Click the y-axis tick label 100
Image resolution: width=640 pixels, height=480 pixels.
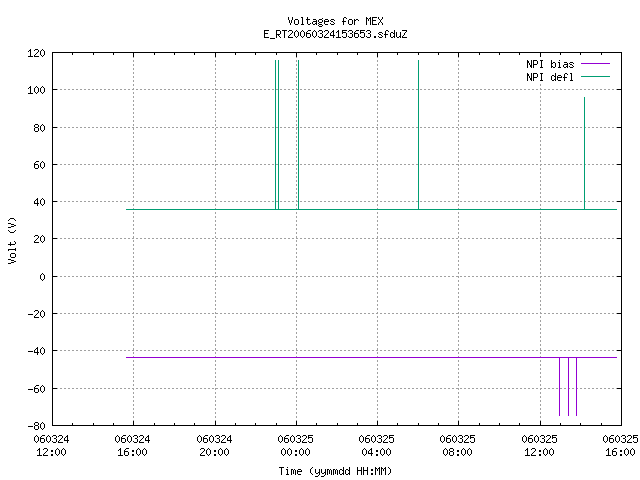(36, 90)
